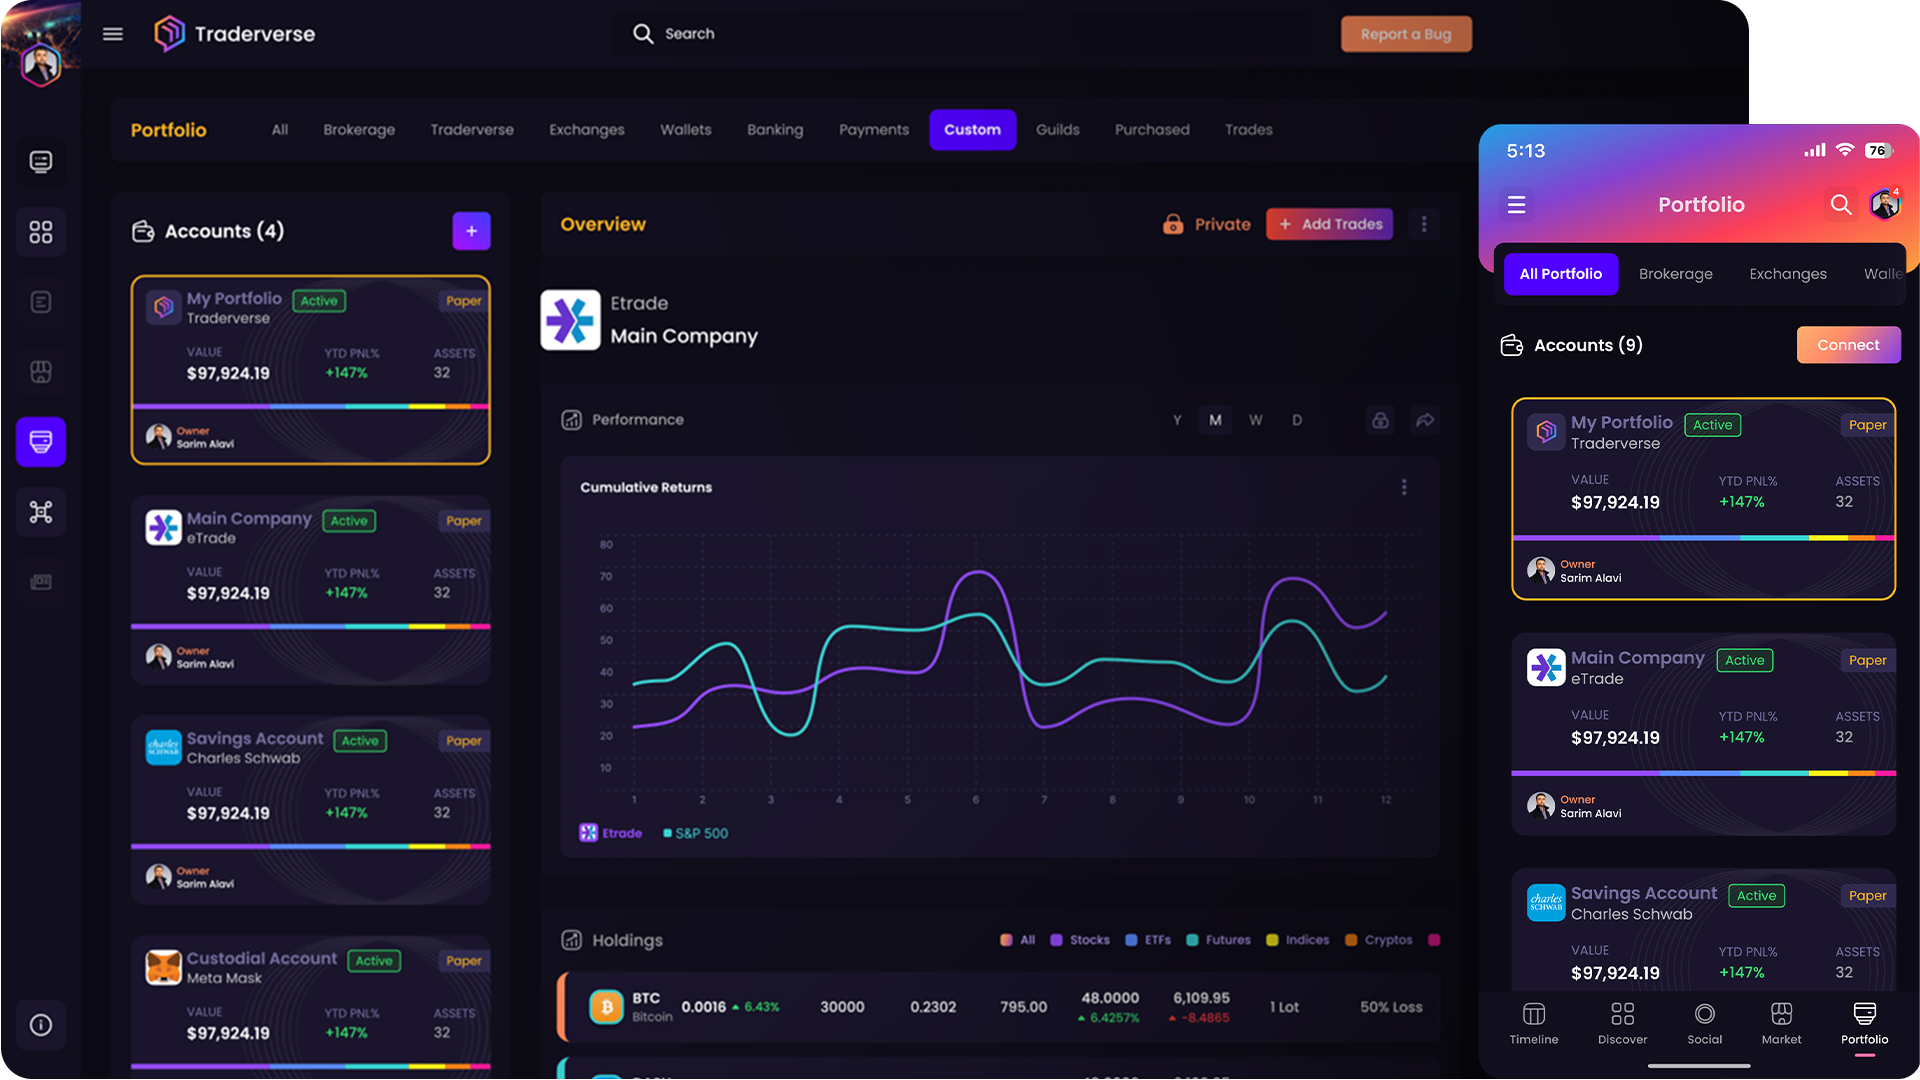Click the lock icon on Performance chart
Screen dimensions: 1920x1080
click(x=1379, y=420)
